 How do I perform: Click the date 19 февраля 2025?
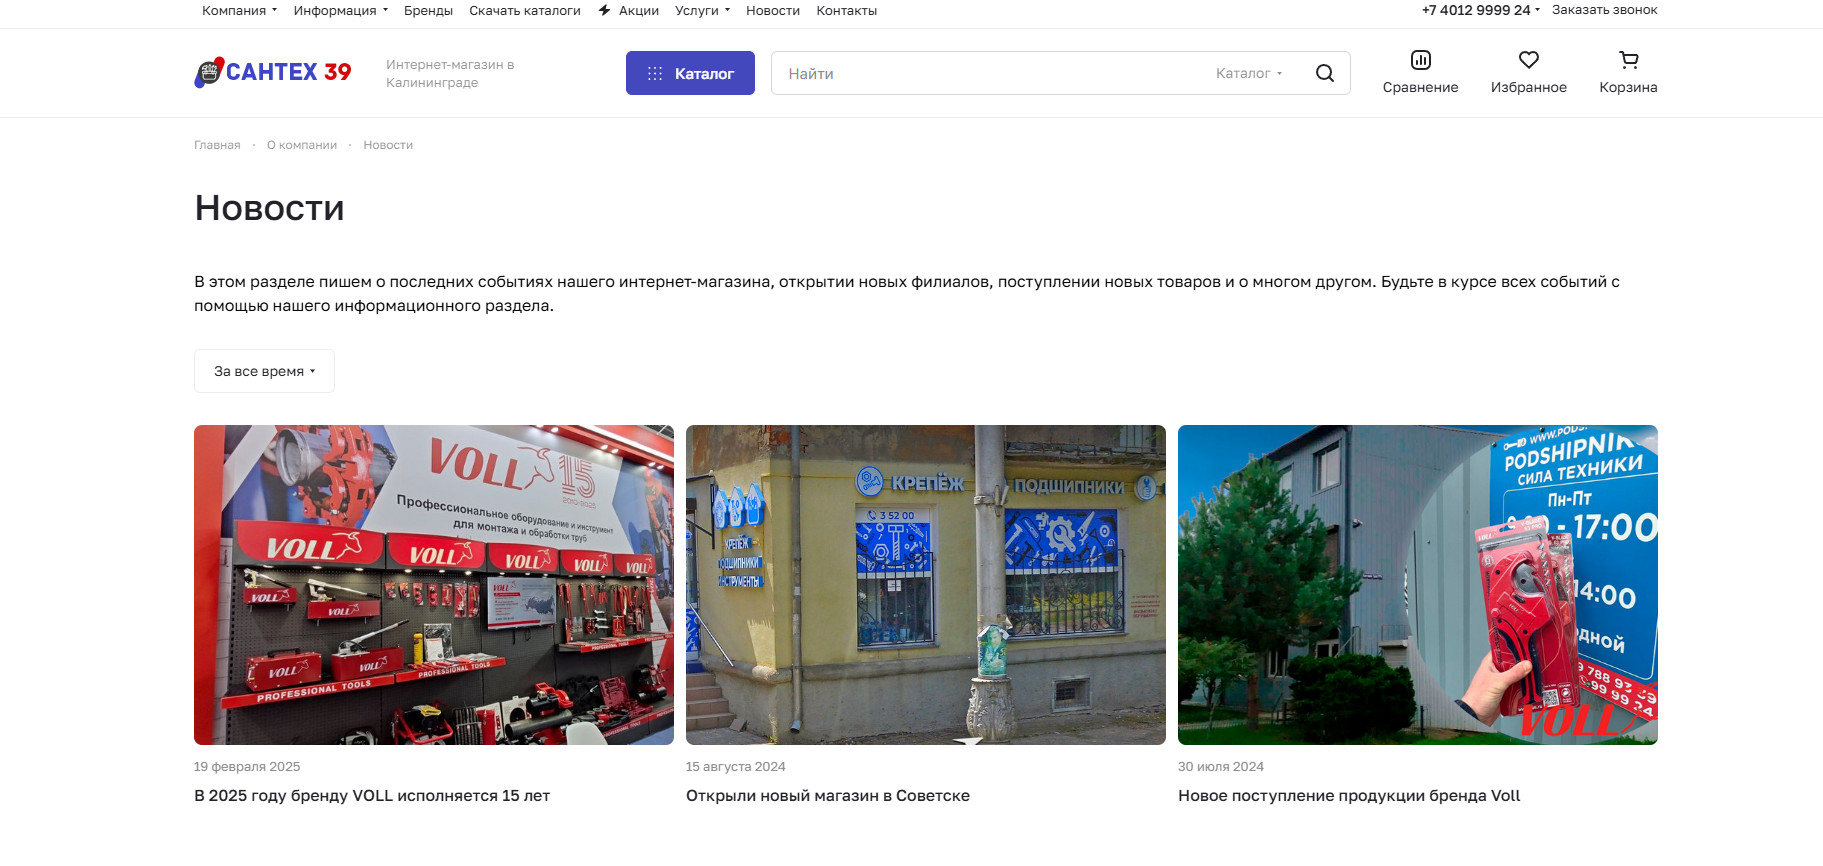coord(247,767)
